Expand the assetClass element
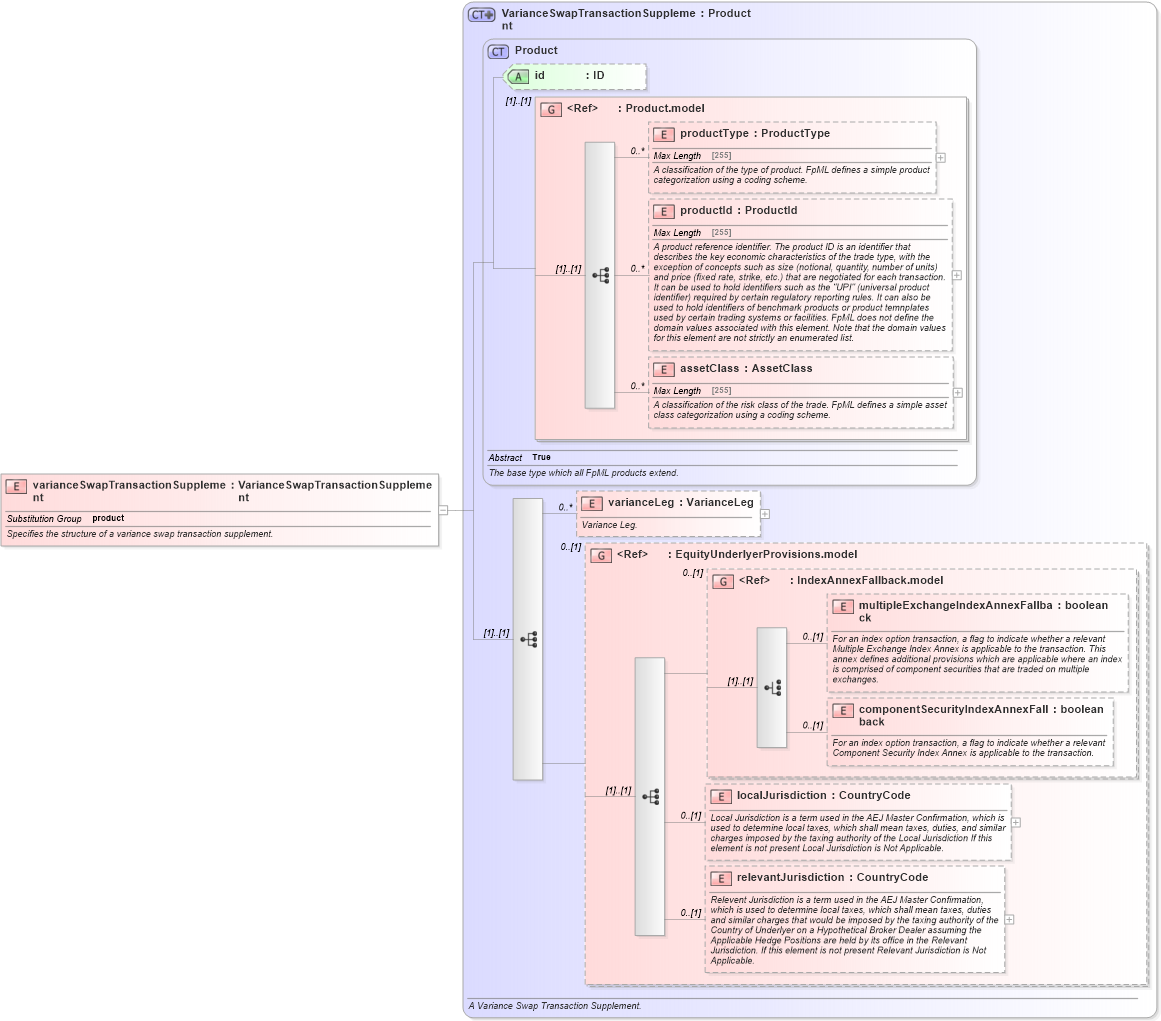 [x=958, y=393]
